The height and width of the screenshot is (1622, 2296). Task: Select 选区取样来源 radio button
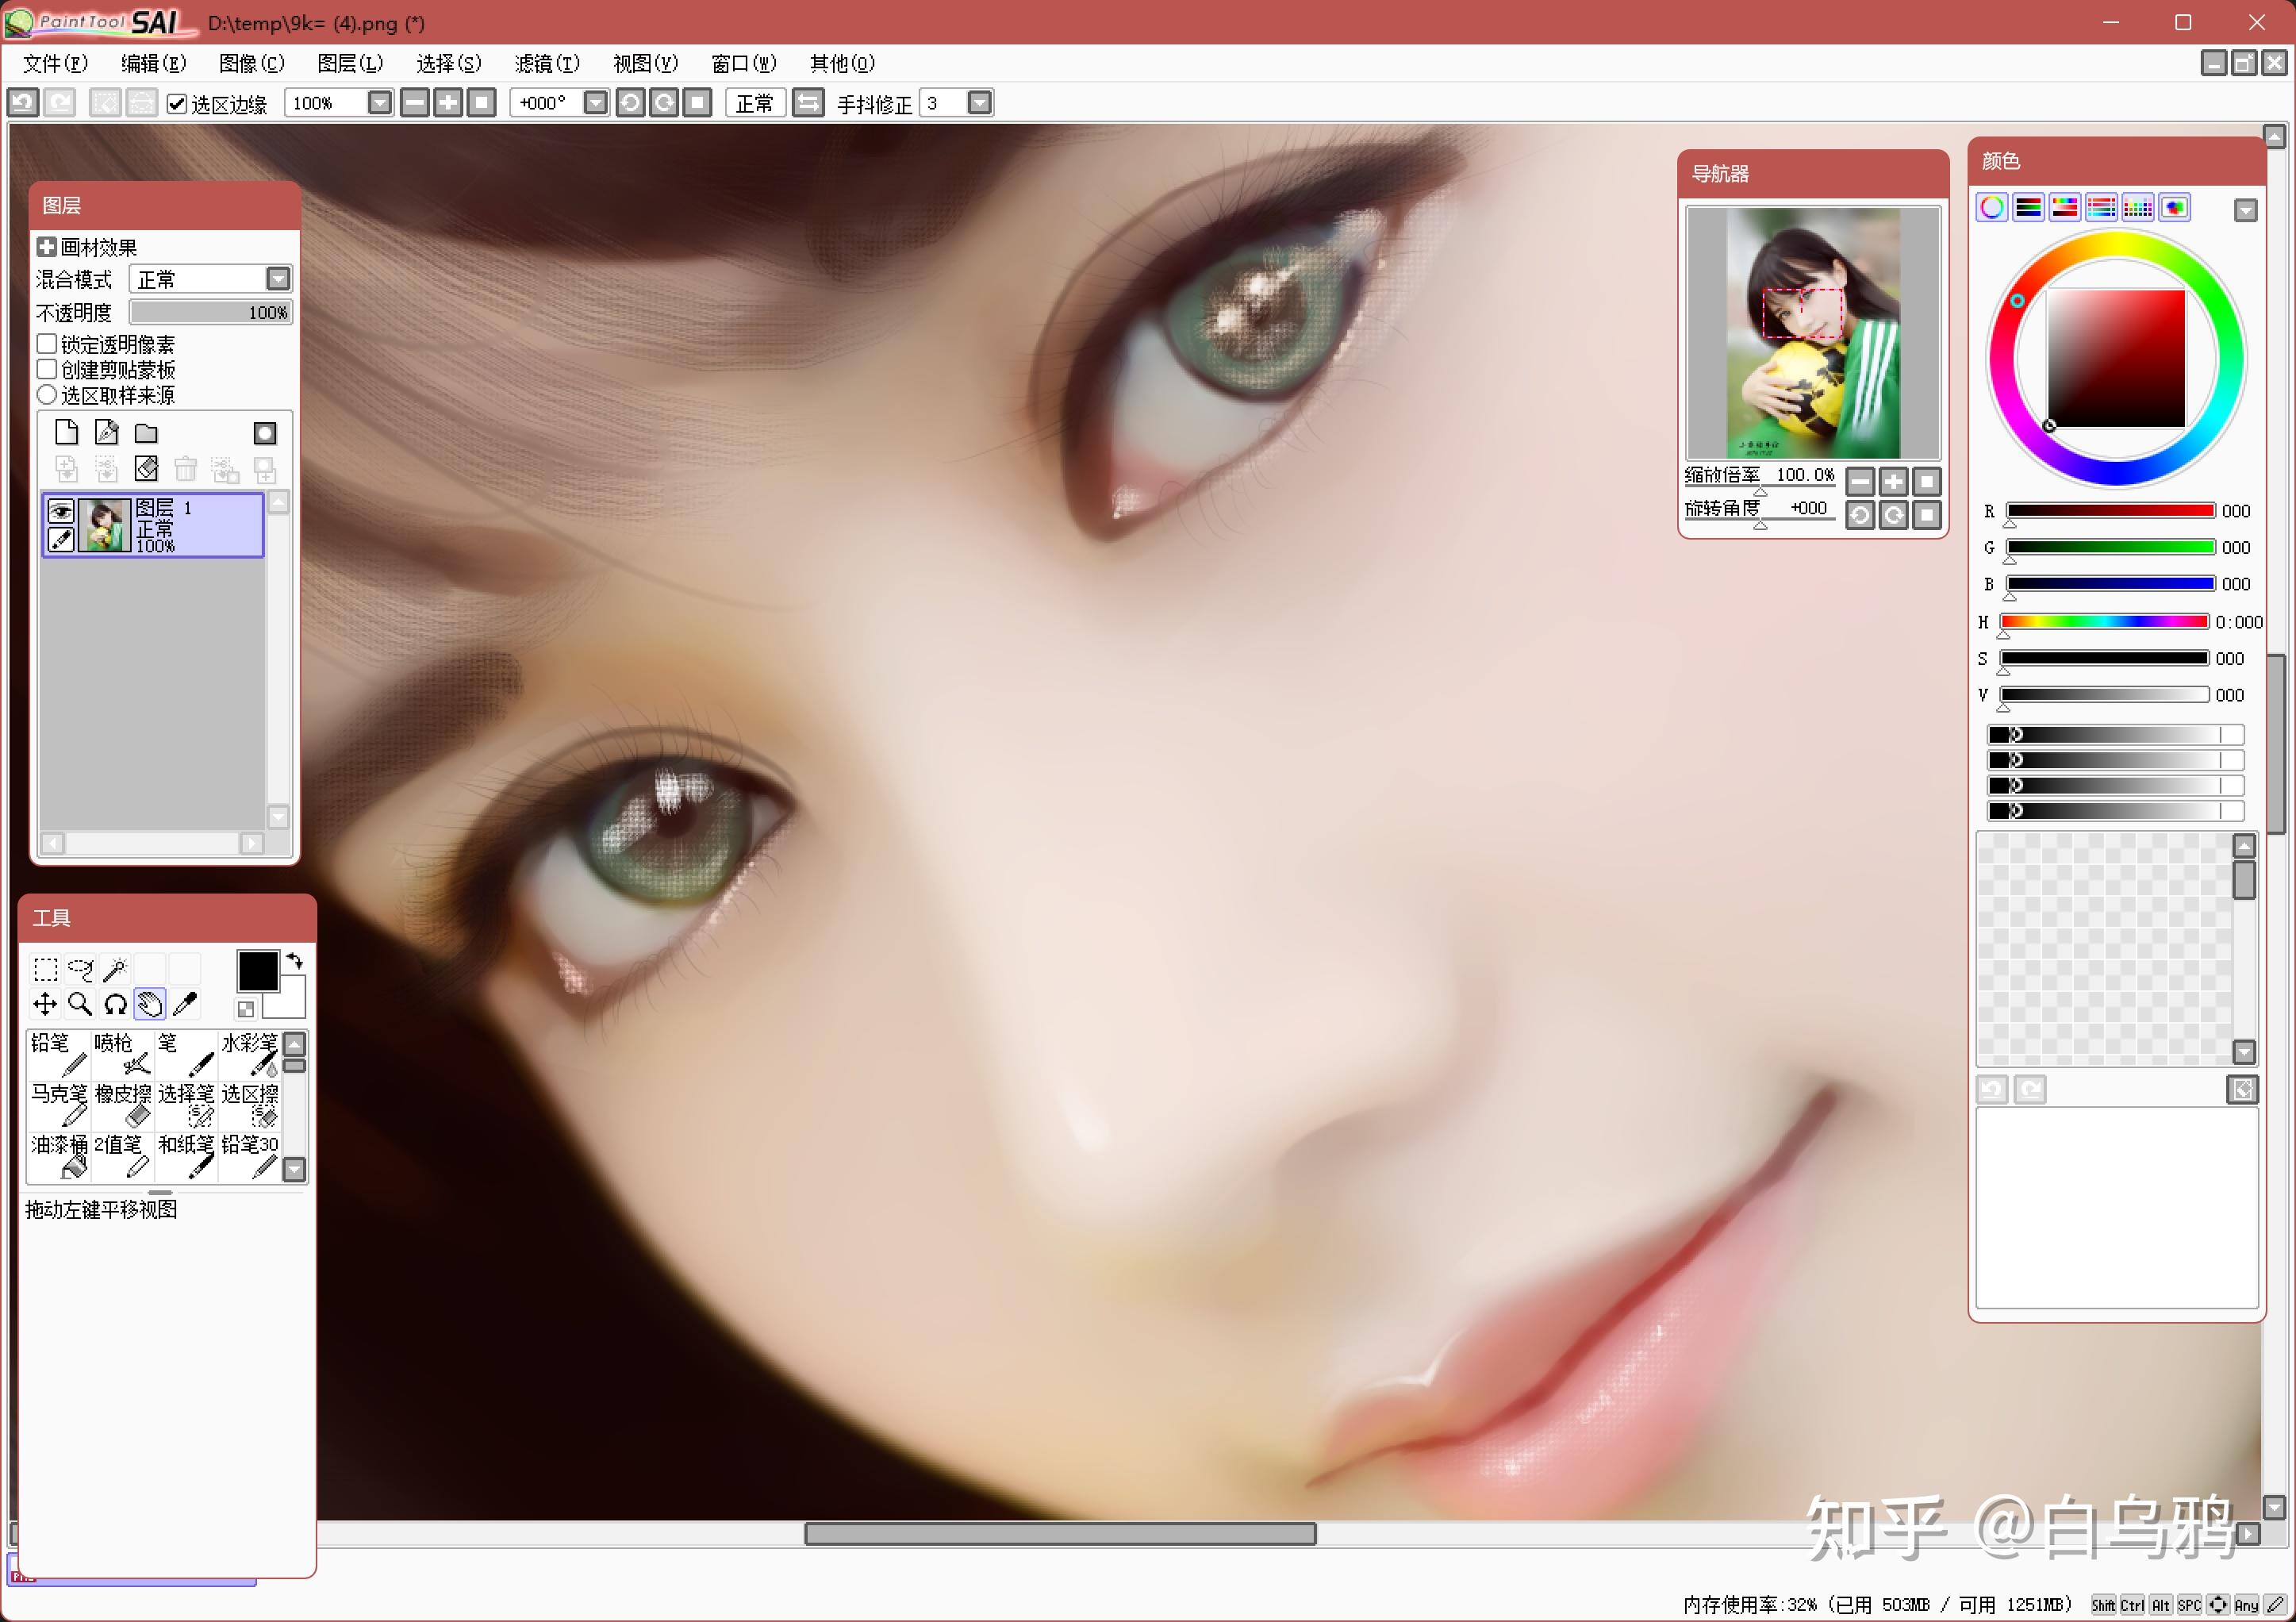point(46,395)
